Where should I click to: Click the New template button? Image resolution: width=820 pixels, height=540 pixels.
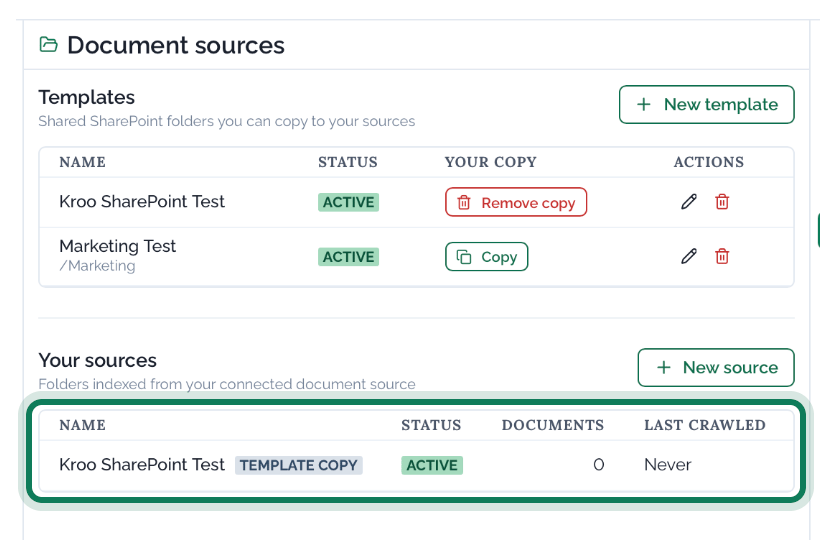point(707,105)
